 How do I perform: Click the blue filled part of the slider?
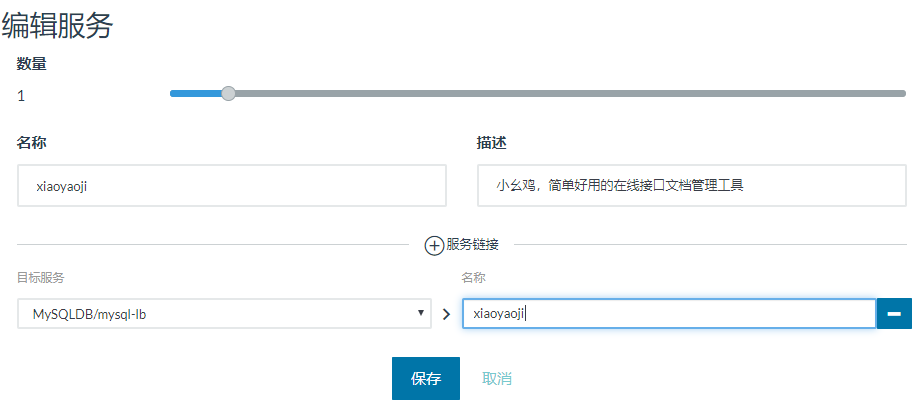196,93
